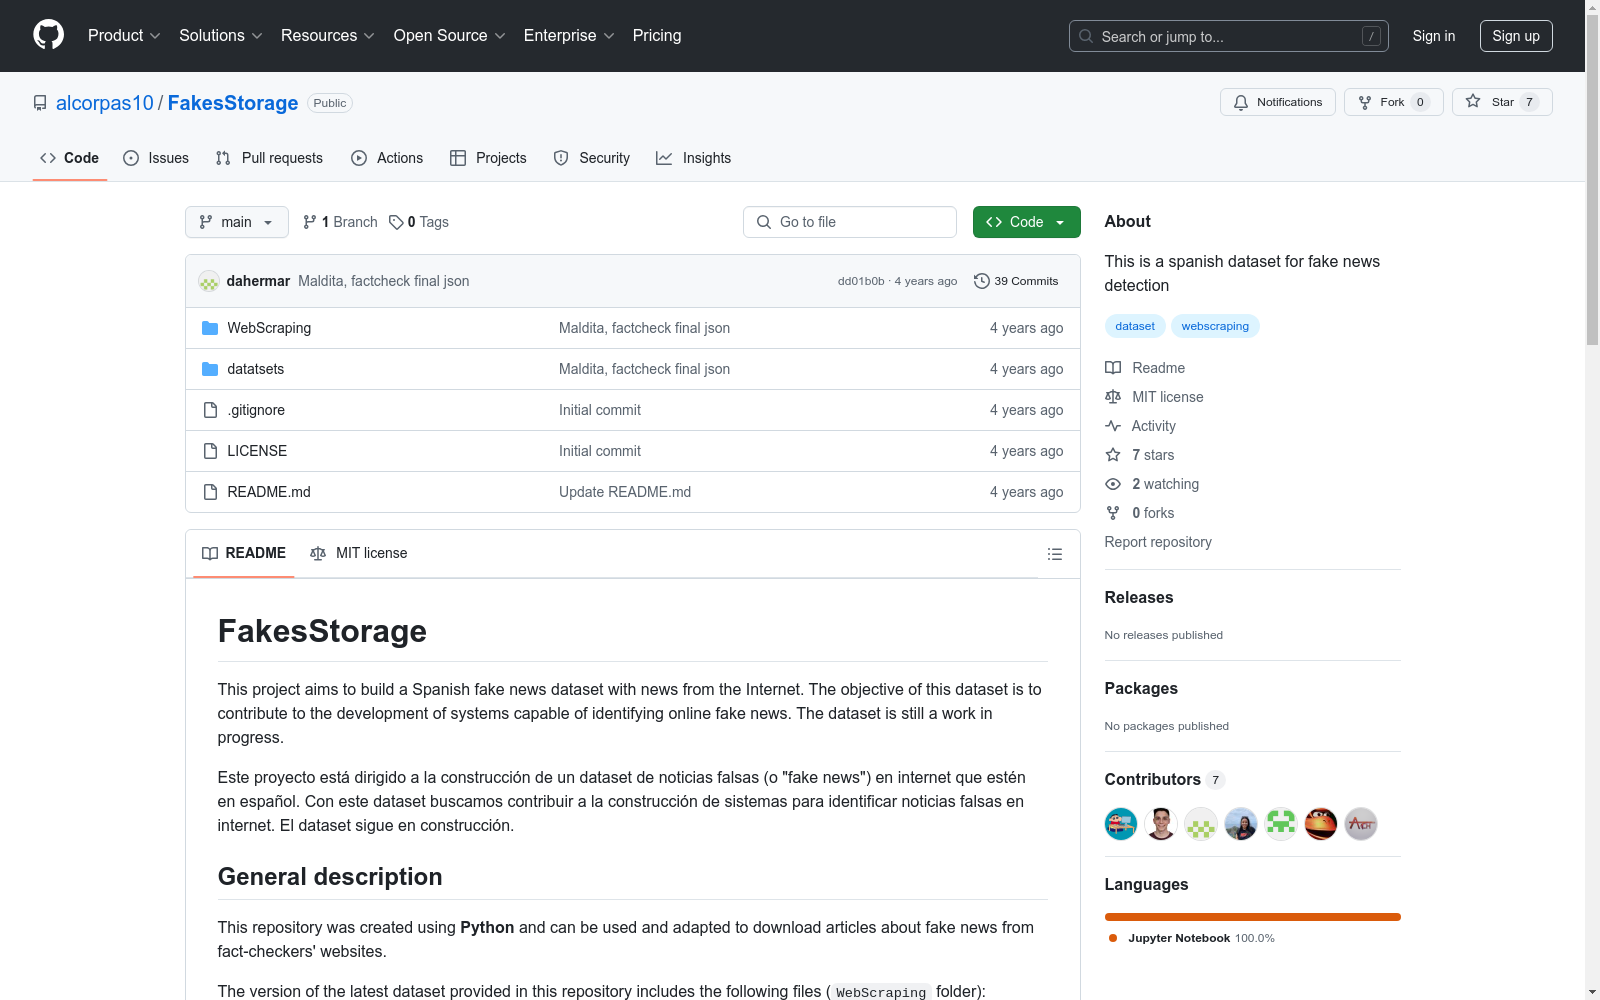Open the green Code dropdown button
The image size is (1600, 1000).
tap(1026, 222)
